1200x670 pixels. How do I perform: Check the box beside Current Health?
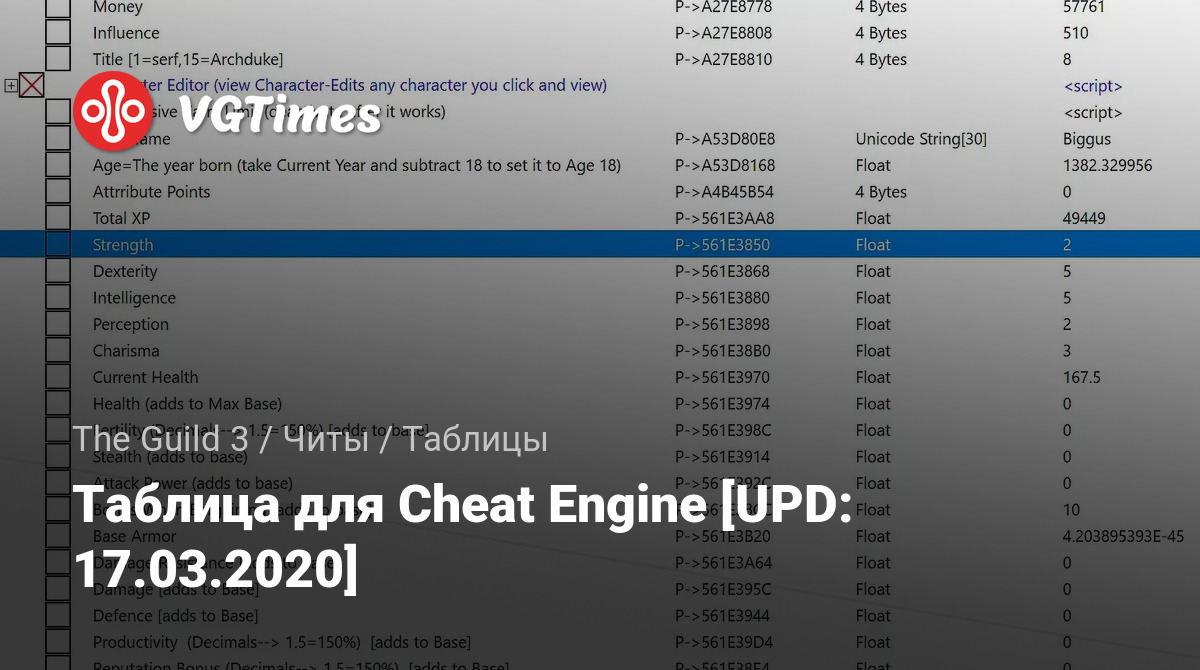(x=58, y=377)
